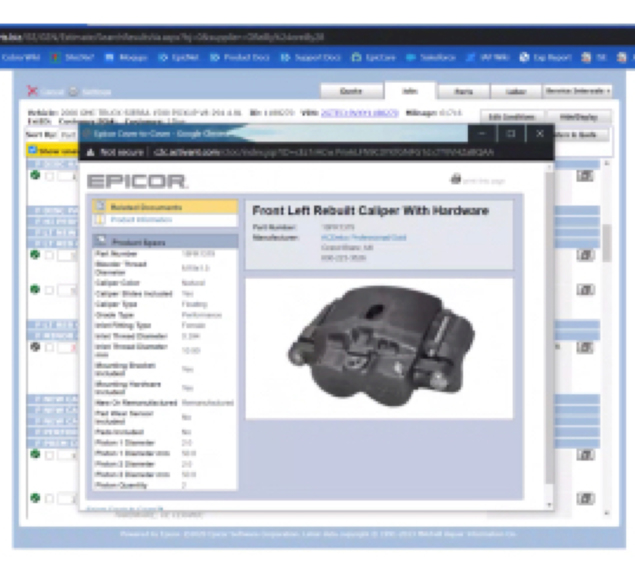Image resolution: width=635 pixels, height=568 pixels.
Task: Click the Product Specs header icon
Action: coord(100,241)
